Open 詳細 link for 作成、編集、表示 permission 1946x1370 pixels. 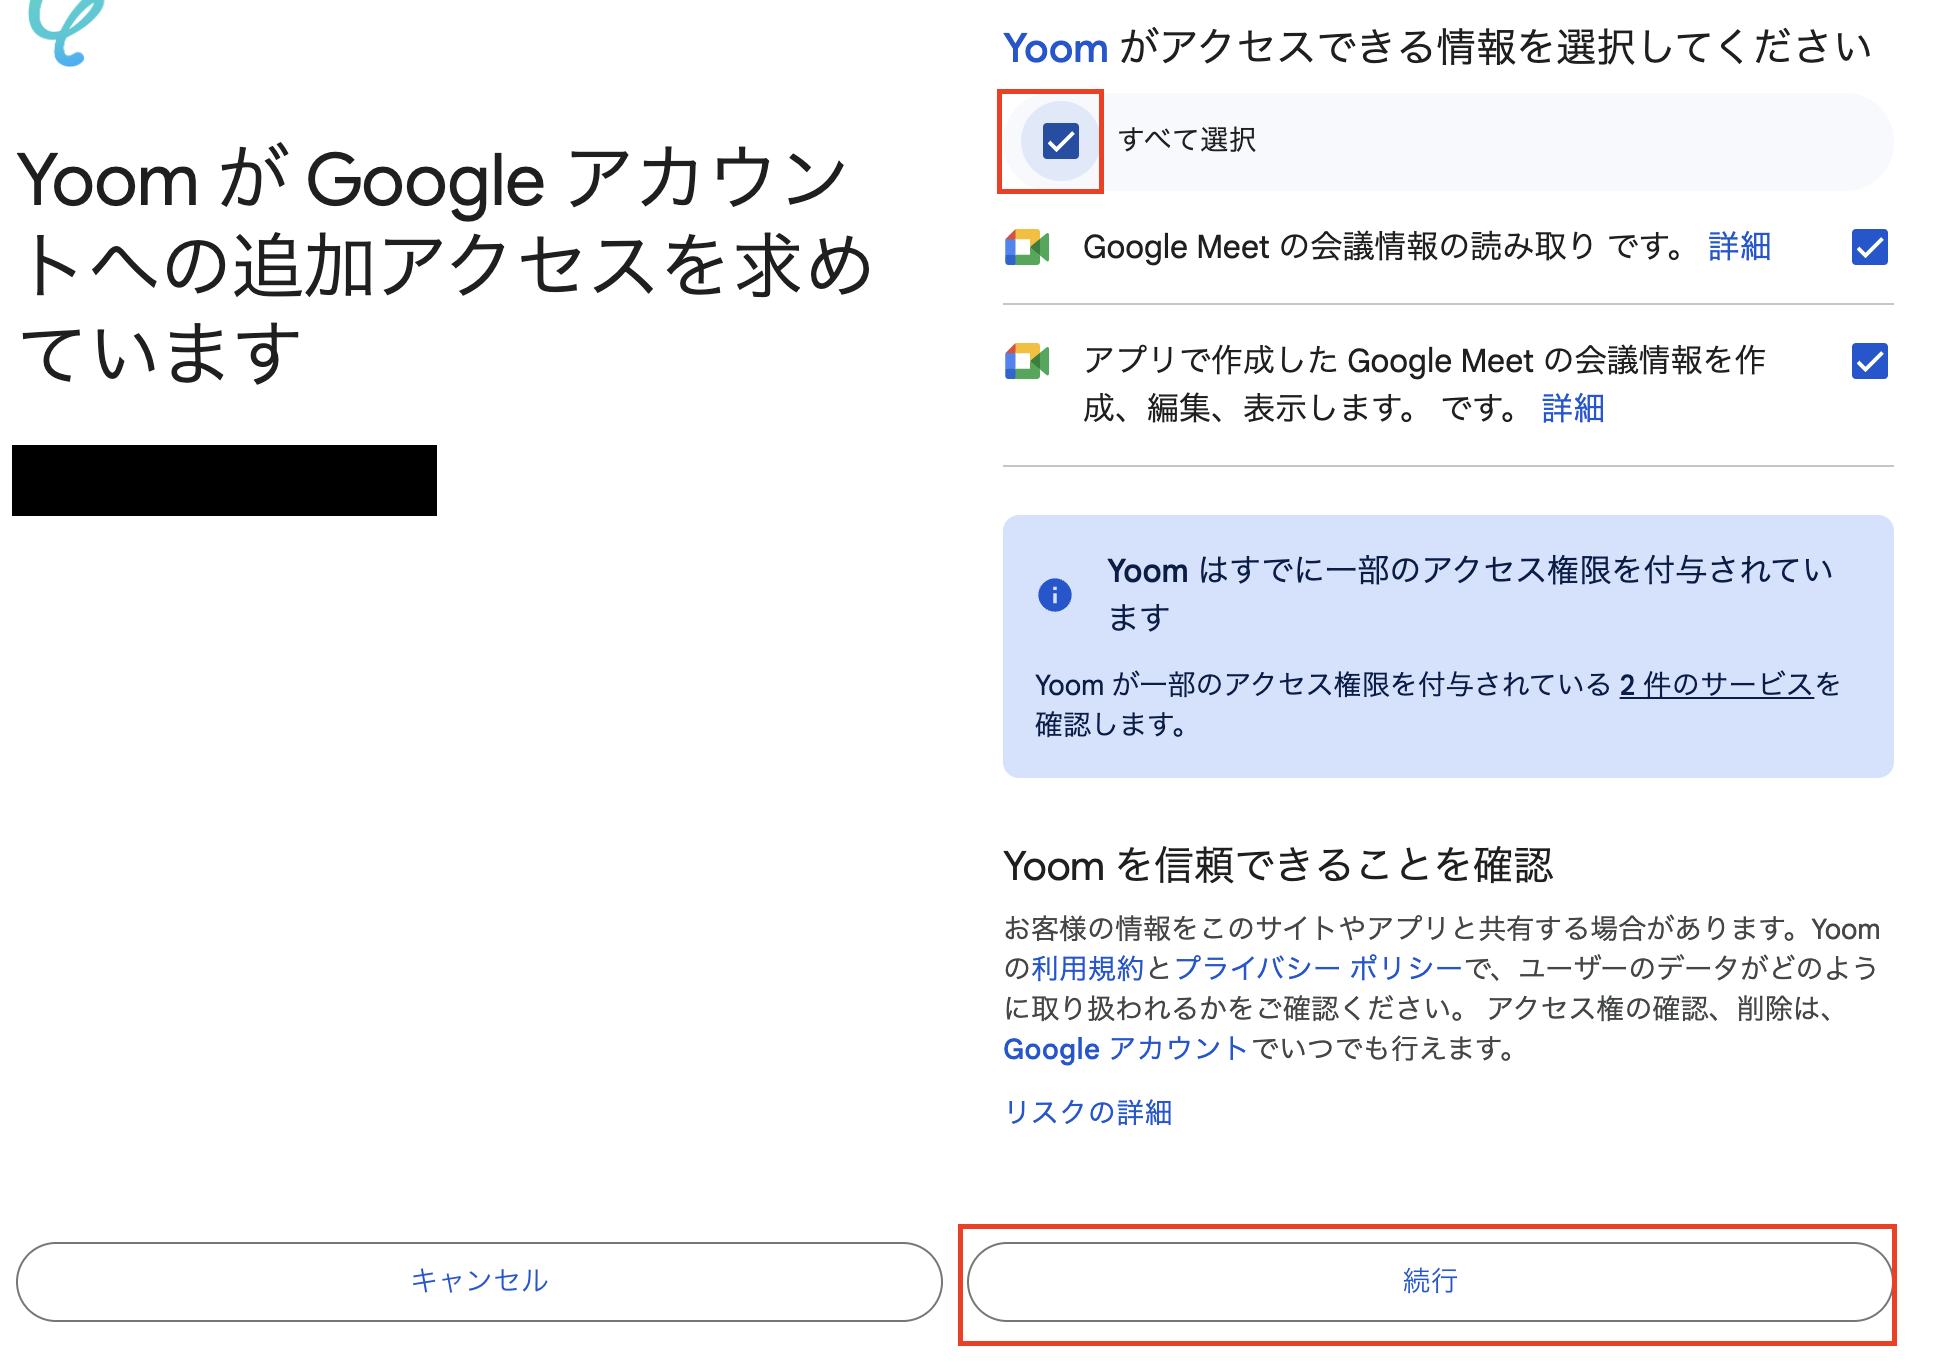(x=1572, y=408)
